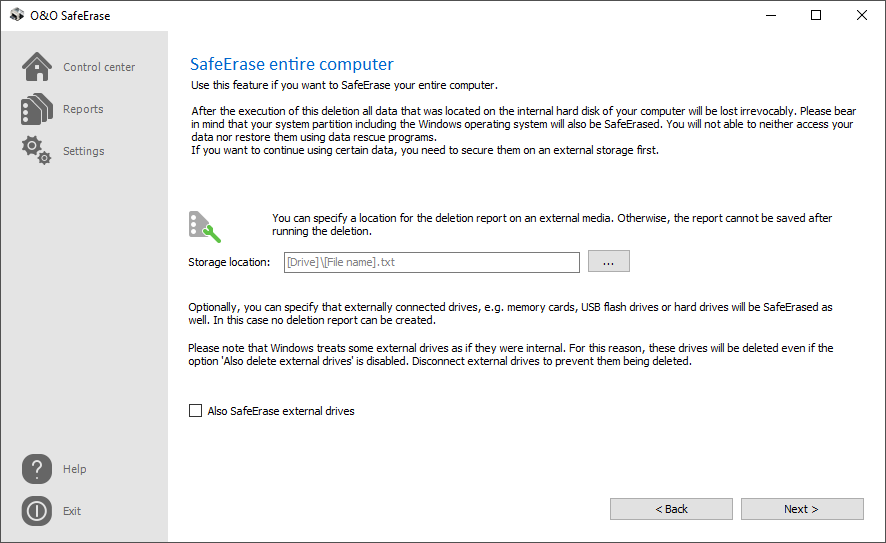886x543 pixels.
Task: Browse for storage location with ellipsis button
Action: [x=609, y=262]
